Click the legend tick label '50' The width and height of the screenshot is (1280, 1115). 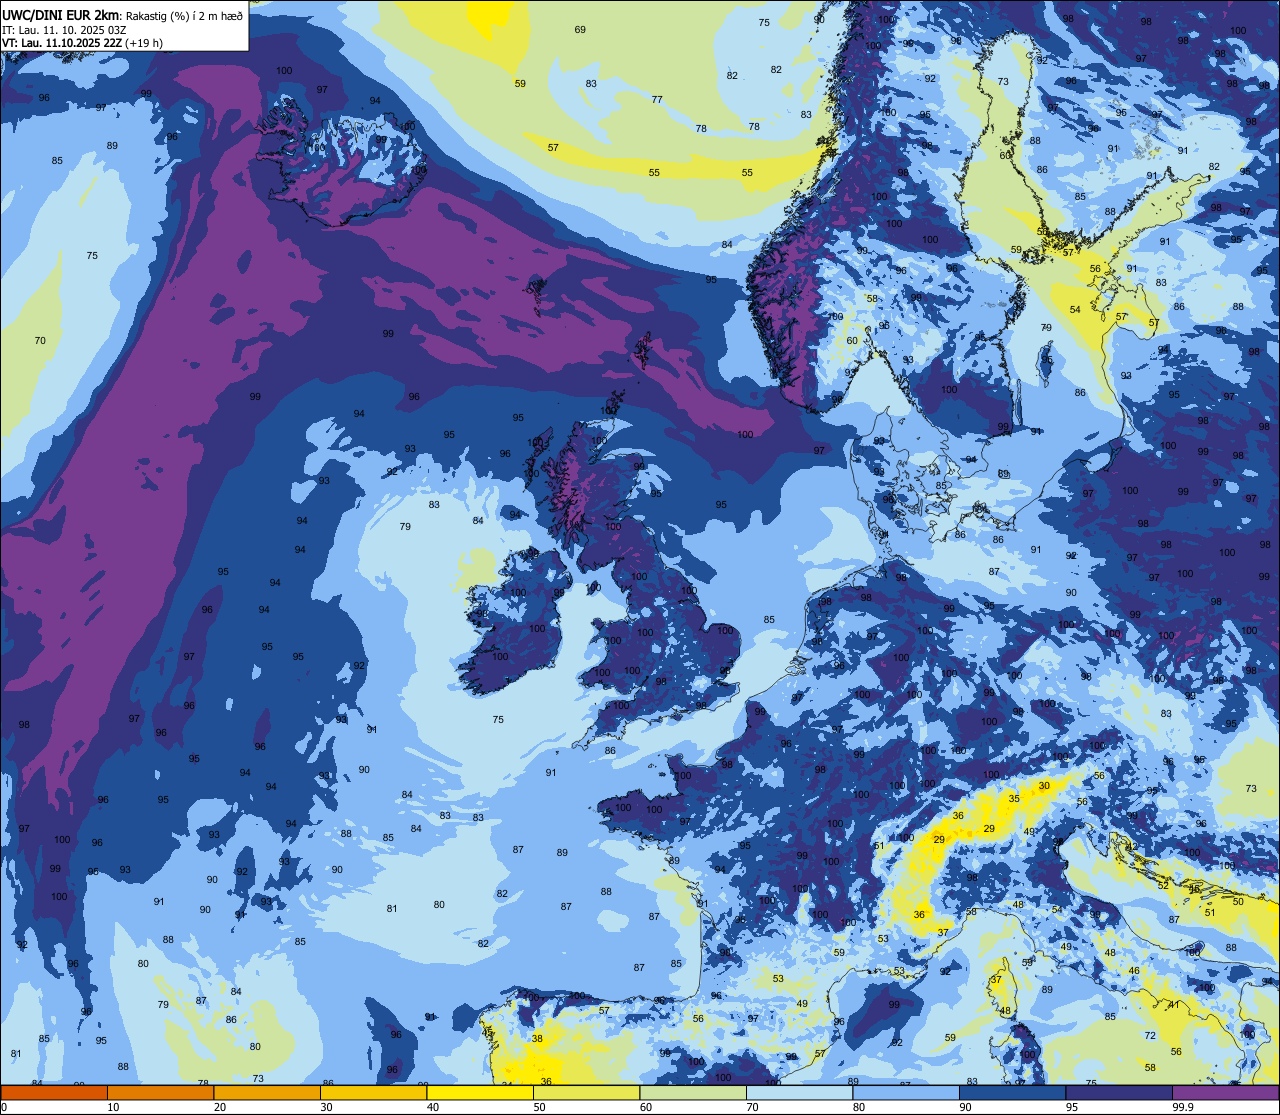coord(539,1107)
